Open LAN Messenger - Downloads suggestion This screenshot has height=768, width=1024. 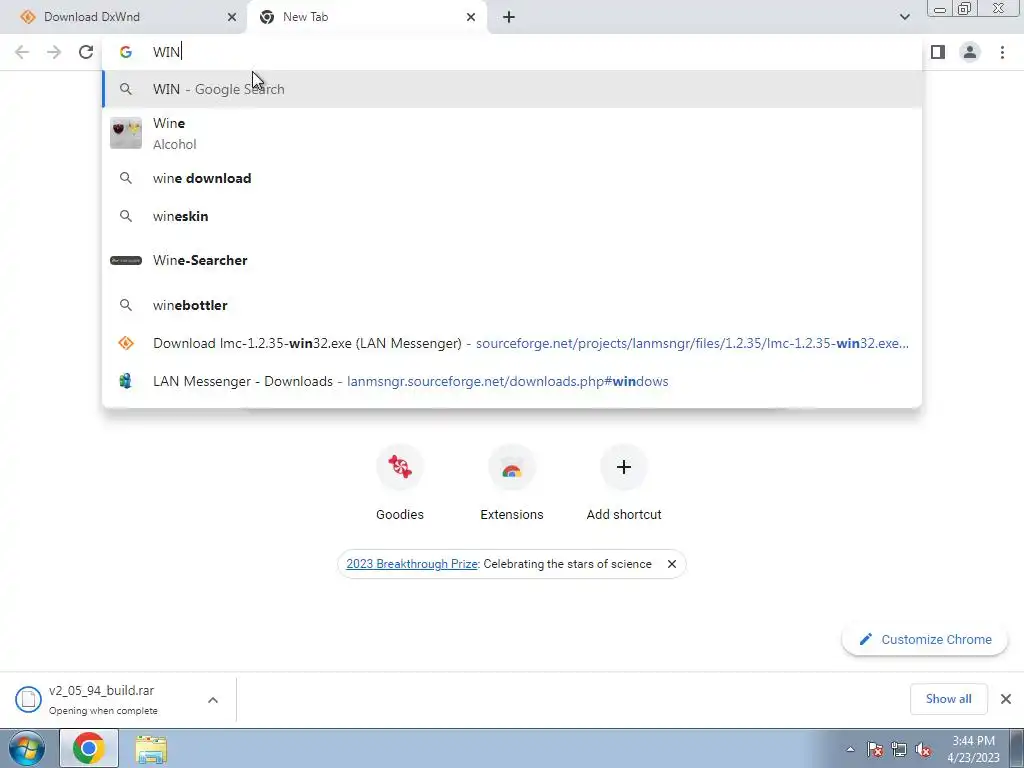(x=512, y=381)
